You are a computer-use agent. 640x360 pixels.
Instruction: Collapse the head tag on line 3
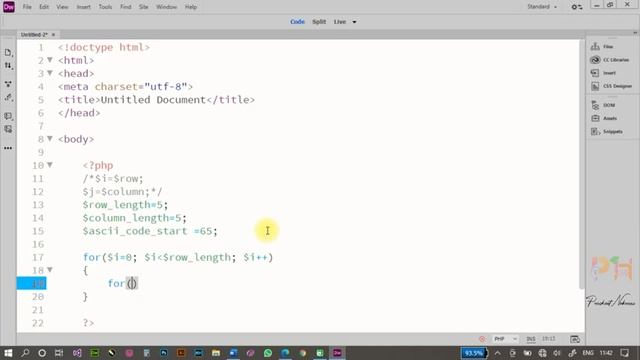click(50, 73)
